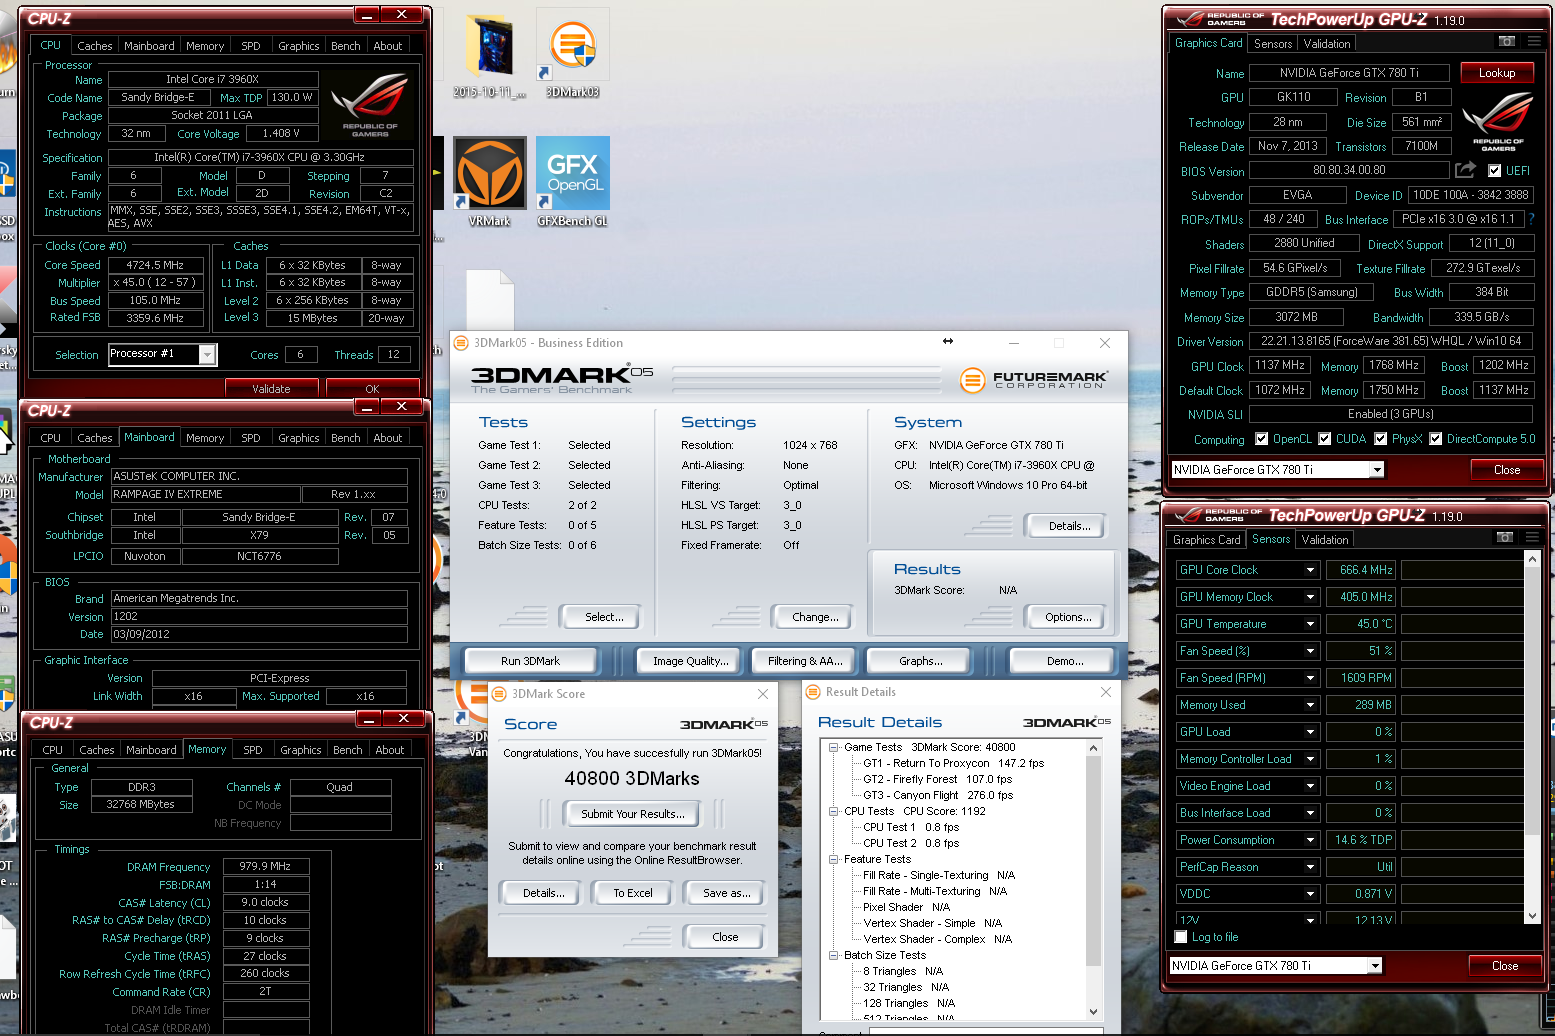Click Save as button in 3DMark Score
Image resolution: width=1555 pixels, height=1036 pixels.
727,893
